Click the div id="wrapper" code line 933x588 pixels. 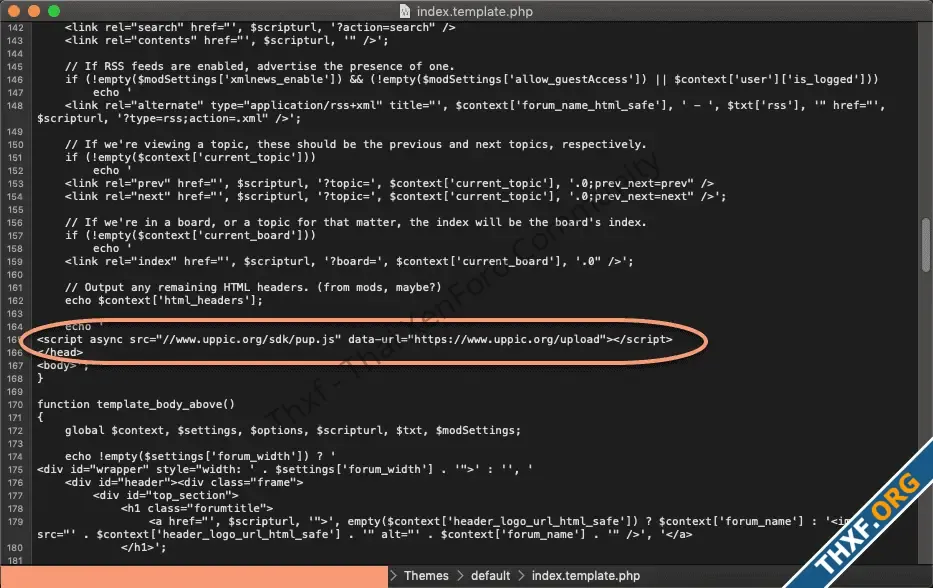[284, 470]
